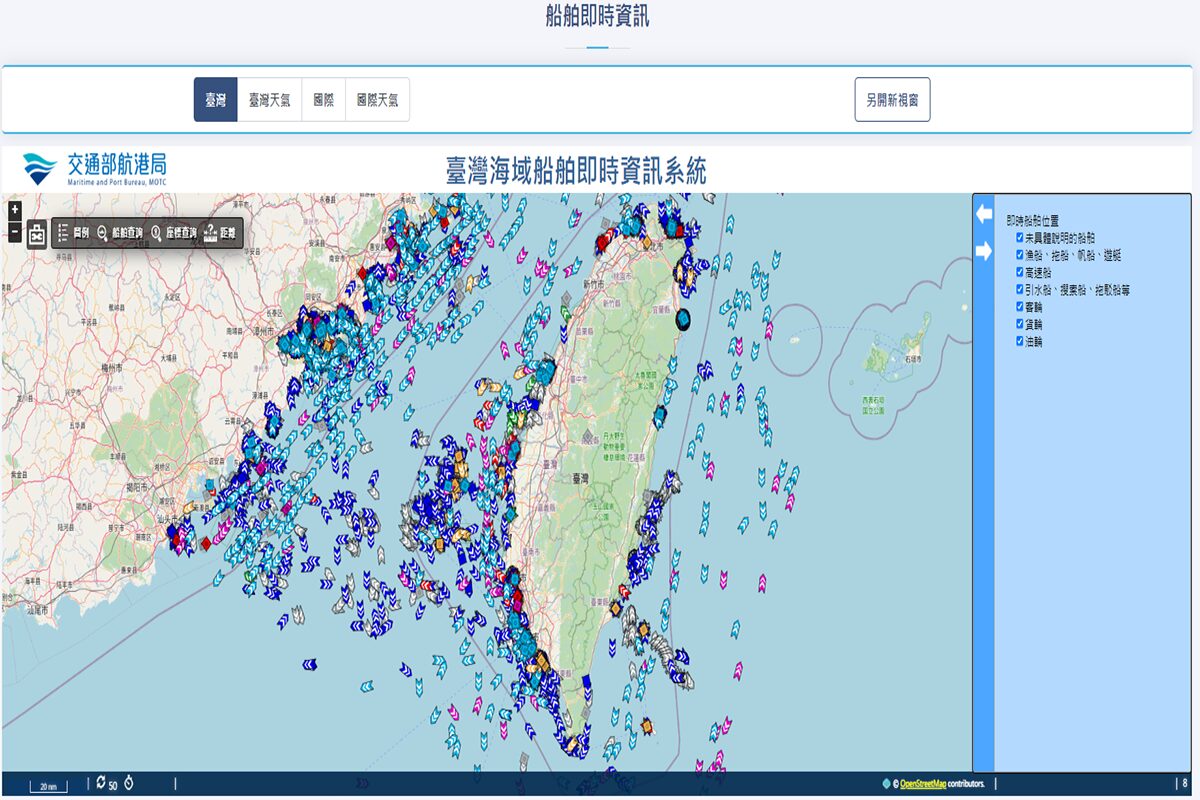This screenshot has height=800, width=1200.
Task: Open the OpenStreetMap attribution link
Action: [x=924, y=784]
